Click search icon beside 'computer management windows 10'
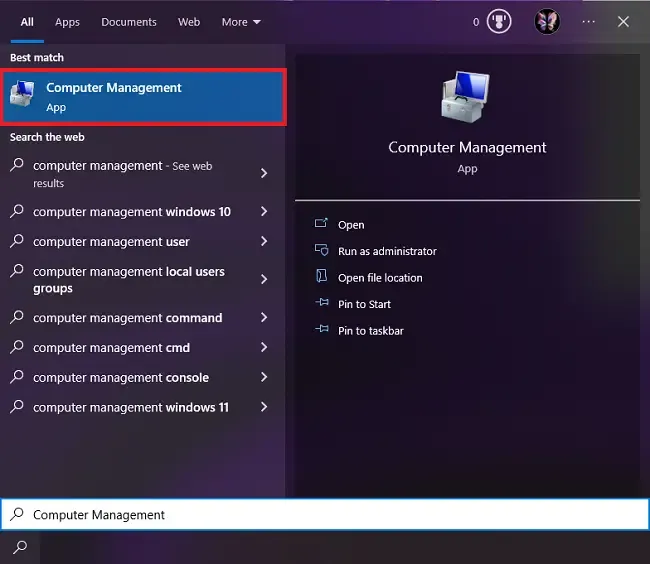650x564 pixels. (x=17, y=211)
